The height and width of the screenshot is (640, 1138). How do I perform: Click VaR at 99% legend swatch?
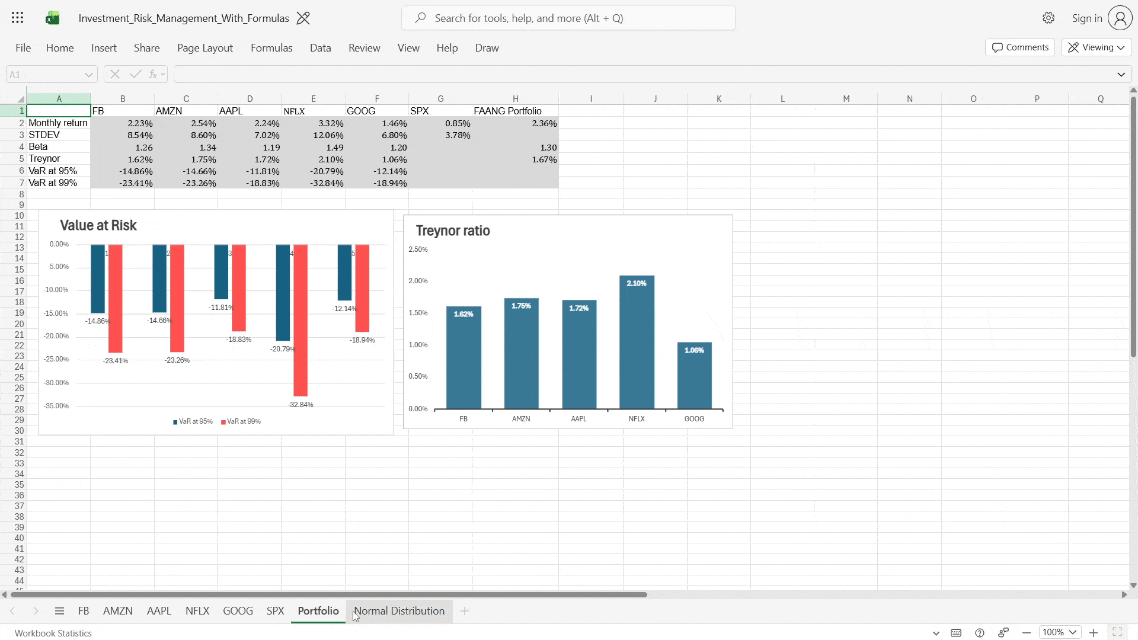click(x=224, y=422)
